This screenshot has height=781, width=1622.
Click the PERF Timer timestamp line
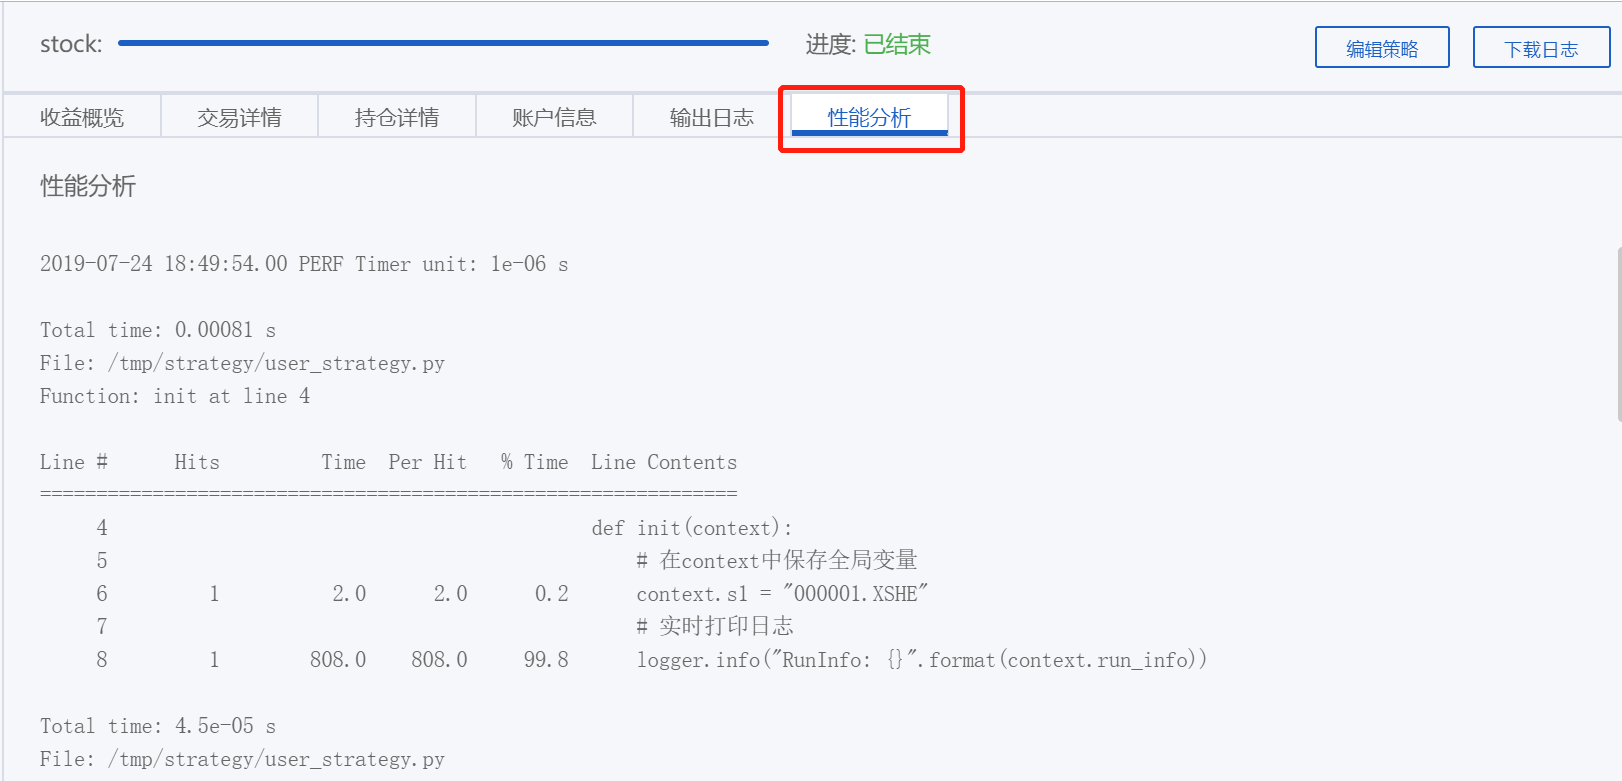click(303, 263)
